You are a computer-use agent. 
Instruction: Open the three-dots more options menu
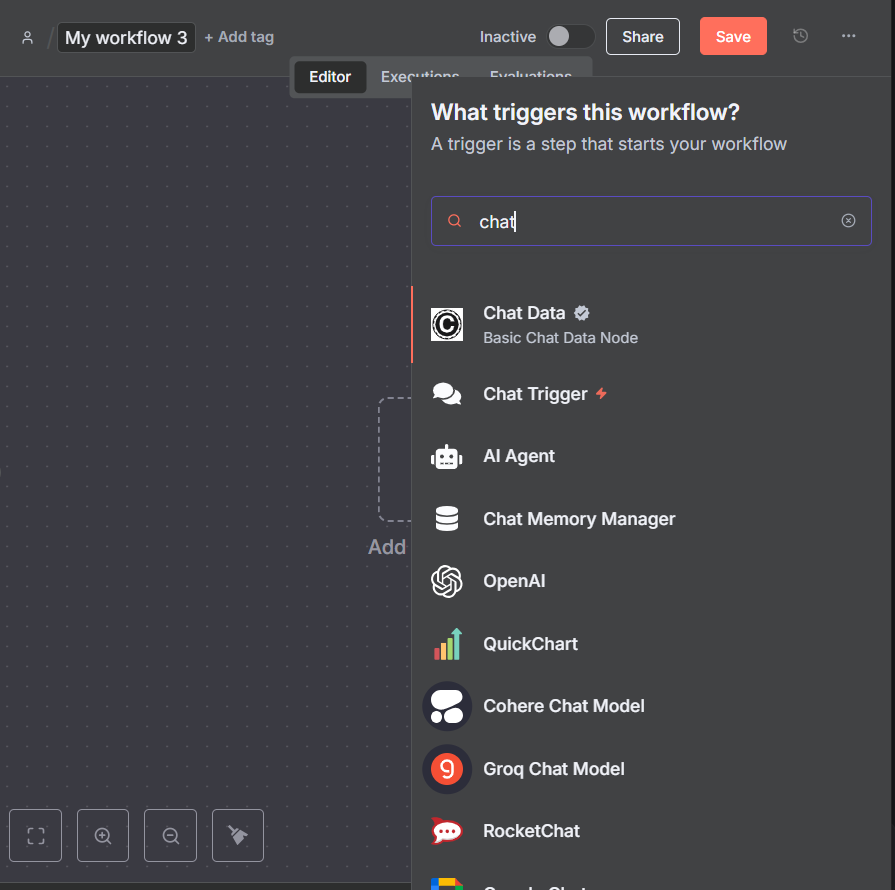point(848,36)
